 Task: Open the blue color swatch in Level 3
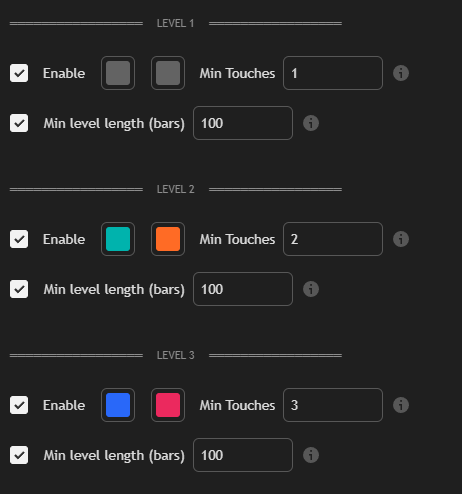point(118,405)
